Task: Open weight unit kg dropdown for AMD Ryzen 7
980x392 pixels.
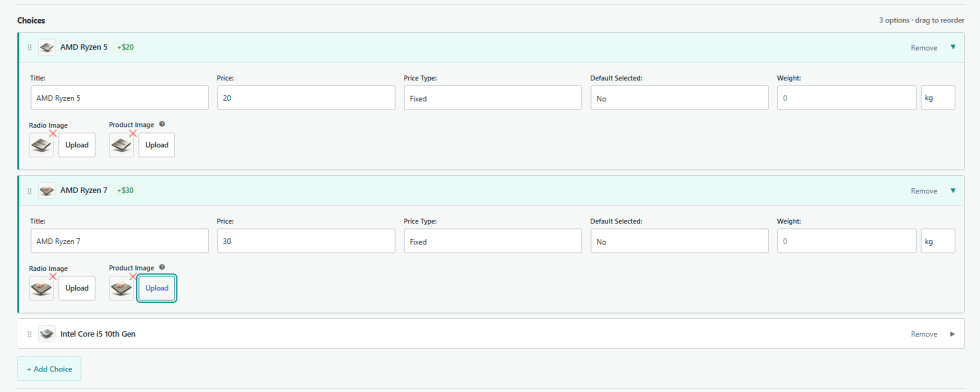Action: pyautogui.click(x=938, y=241)
